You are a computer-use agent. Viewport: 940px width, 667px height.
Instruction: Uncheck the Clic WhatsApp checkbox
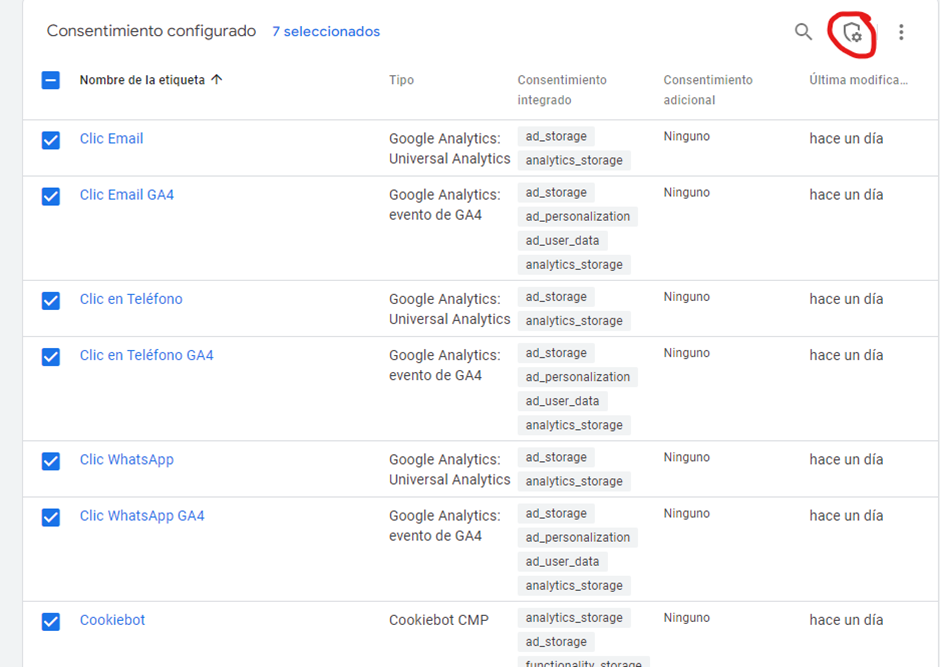coord(51,461)
